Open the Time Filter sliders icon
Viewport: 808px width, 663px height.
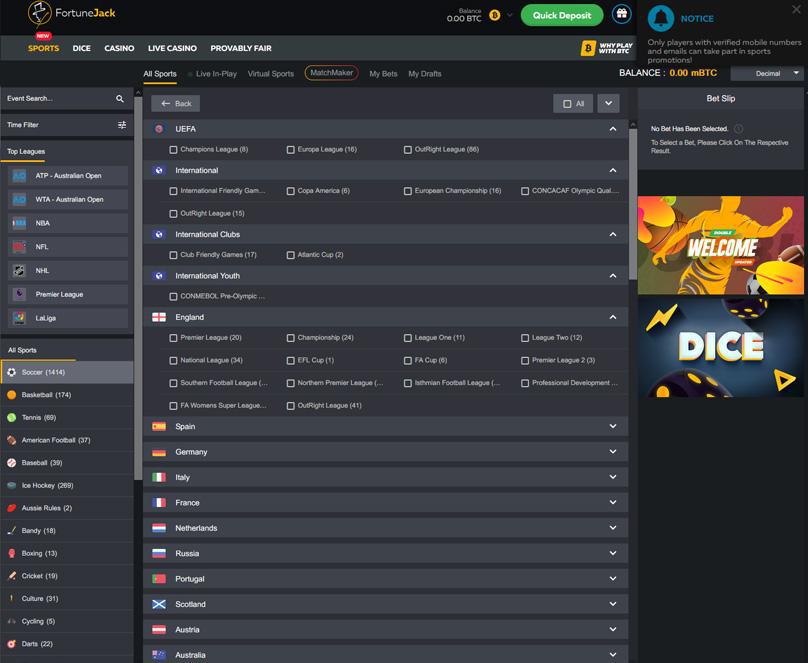[x=122, y=125]
